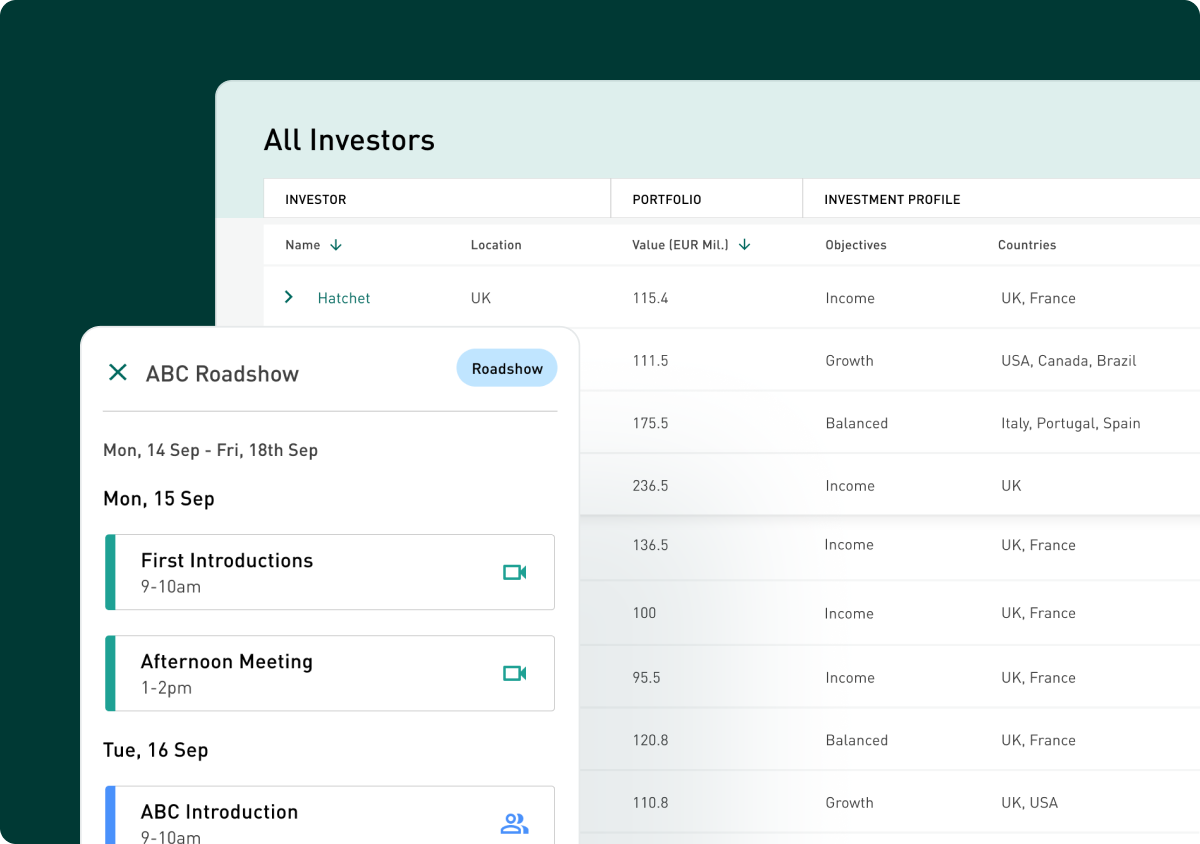Screen dimensions: 1200x844
Task: Select the INVESTOR column group header
Action: (437, 199)
